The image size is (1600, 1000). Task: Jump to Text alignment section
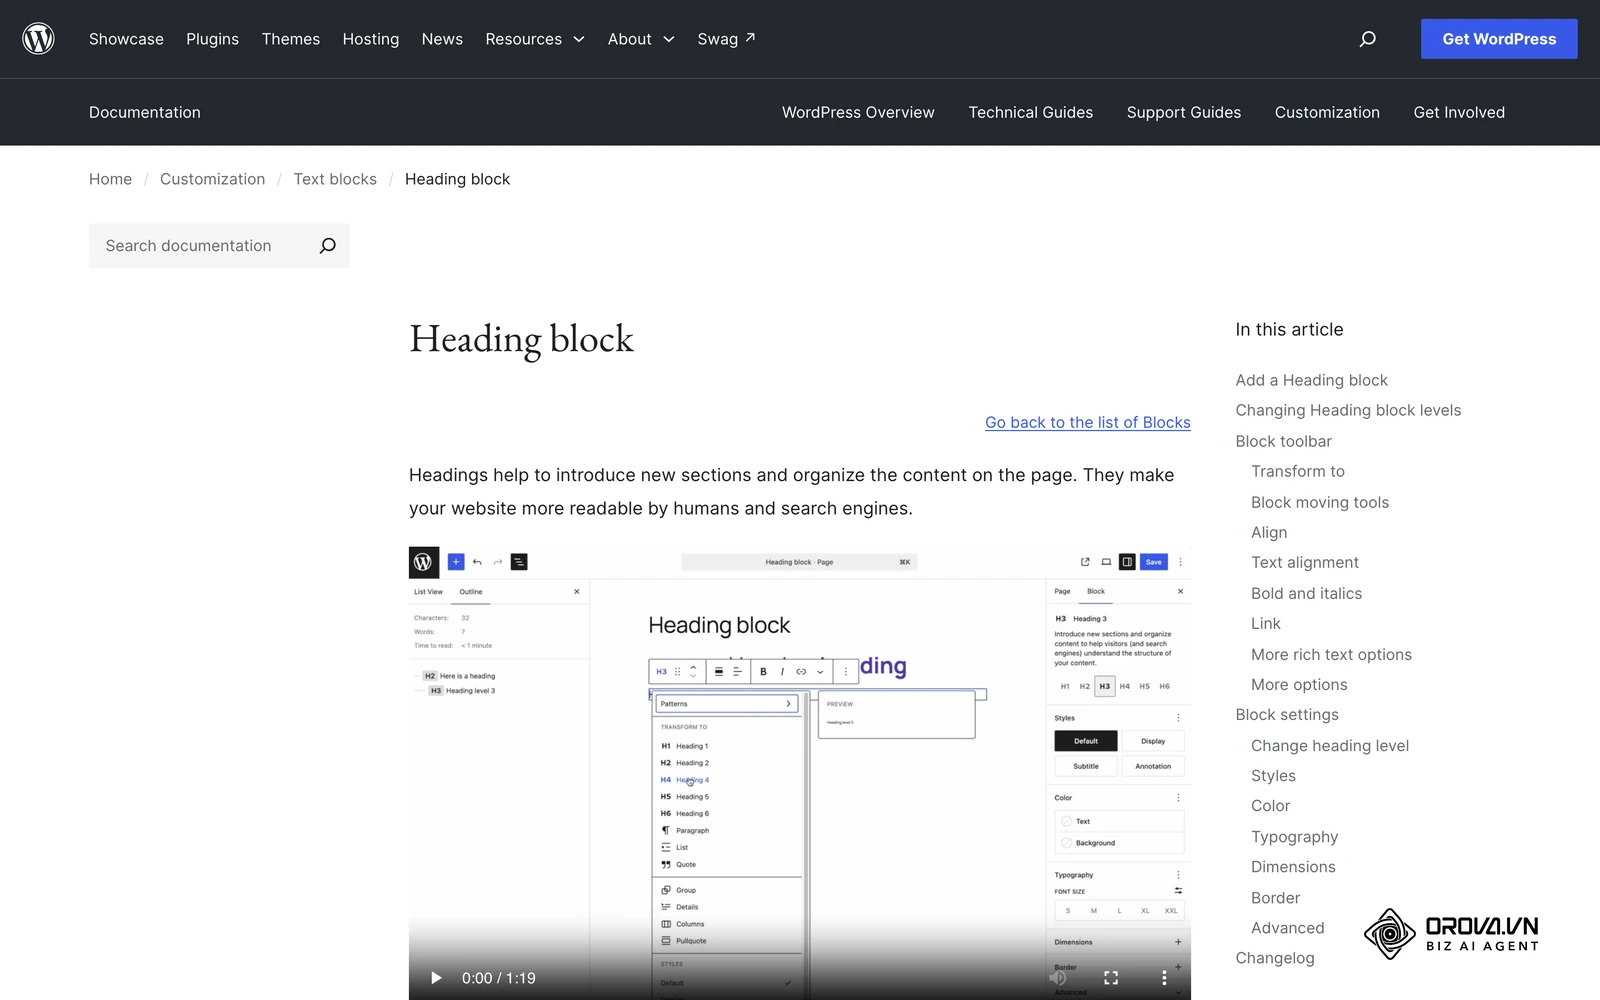pos(1305,562)
